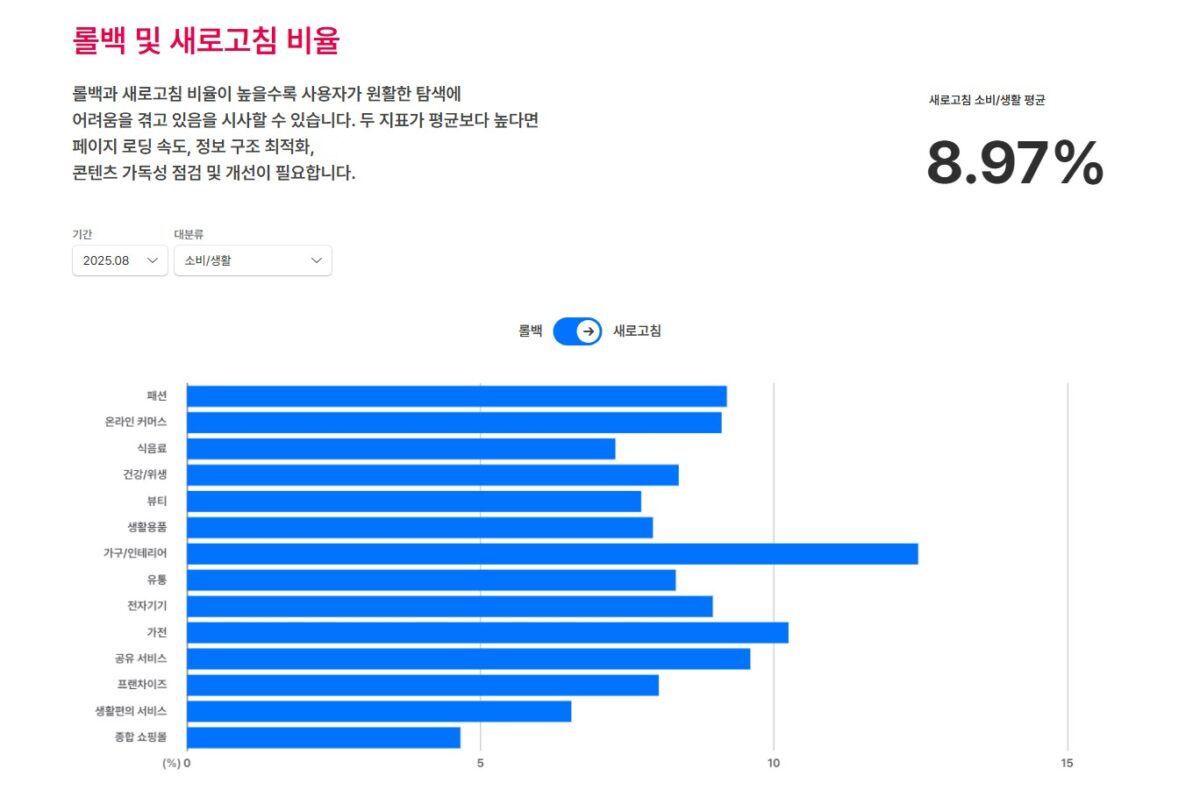Click the arrow icon inside the toggle
The width and height of the screenshot is (1200, 797).
589,331
